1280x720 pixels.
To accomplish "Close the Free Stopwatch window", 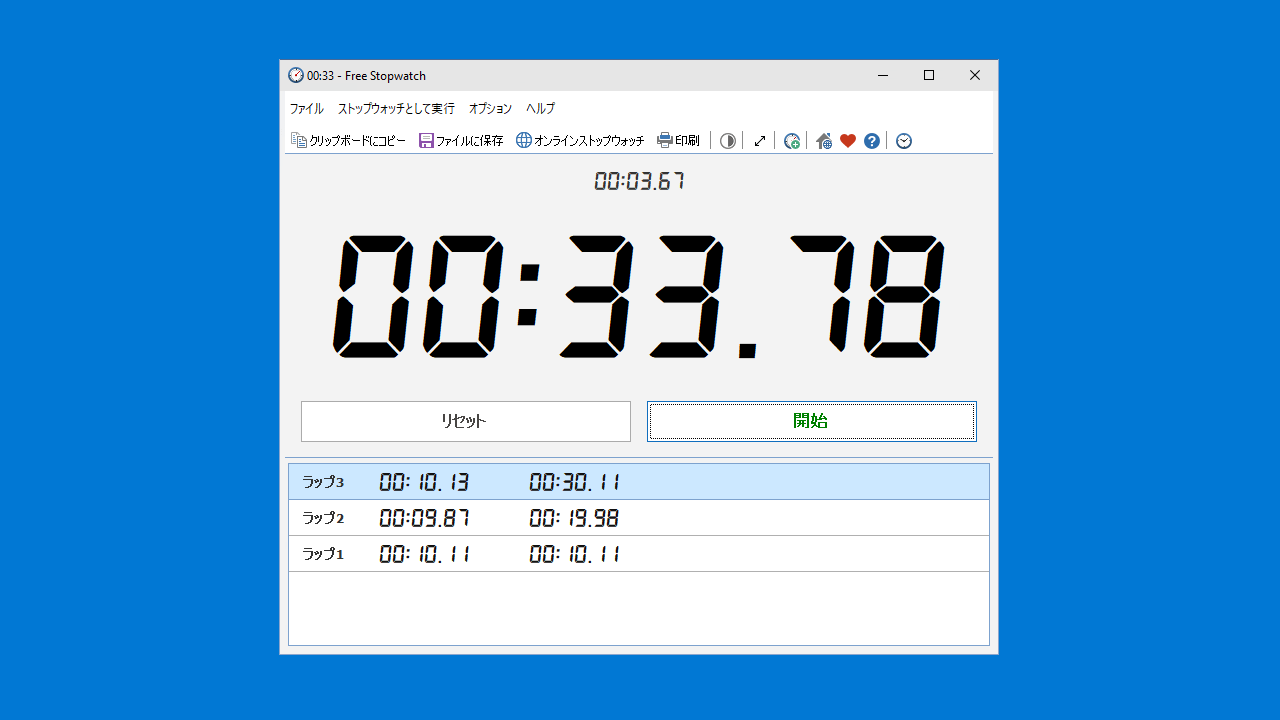I will click(975, 75).
